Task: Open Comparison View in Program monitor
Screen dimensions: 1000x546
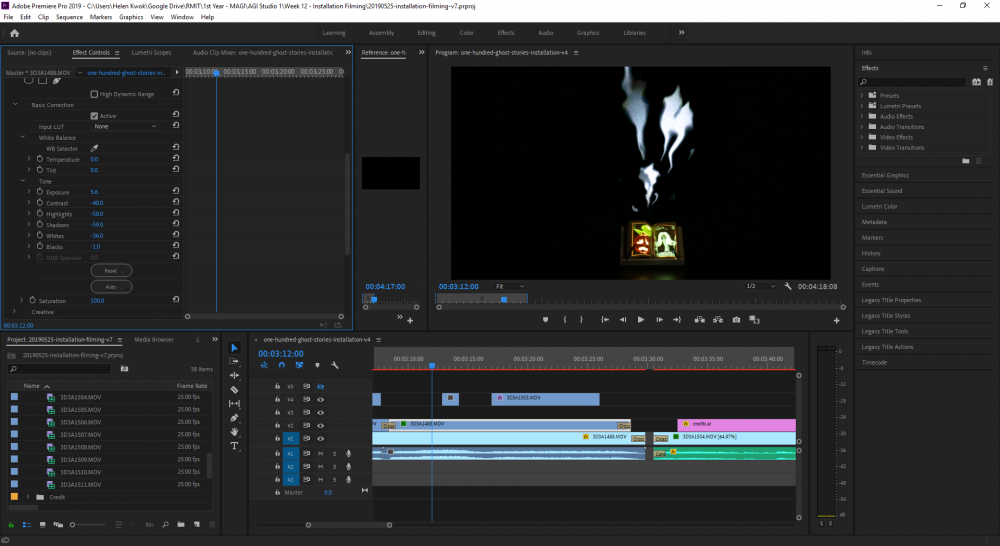Action: pyautogui.click(x=754, y=320)
